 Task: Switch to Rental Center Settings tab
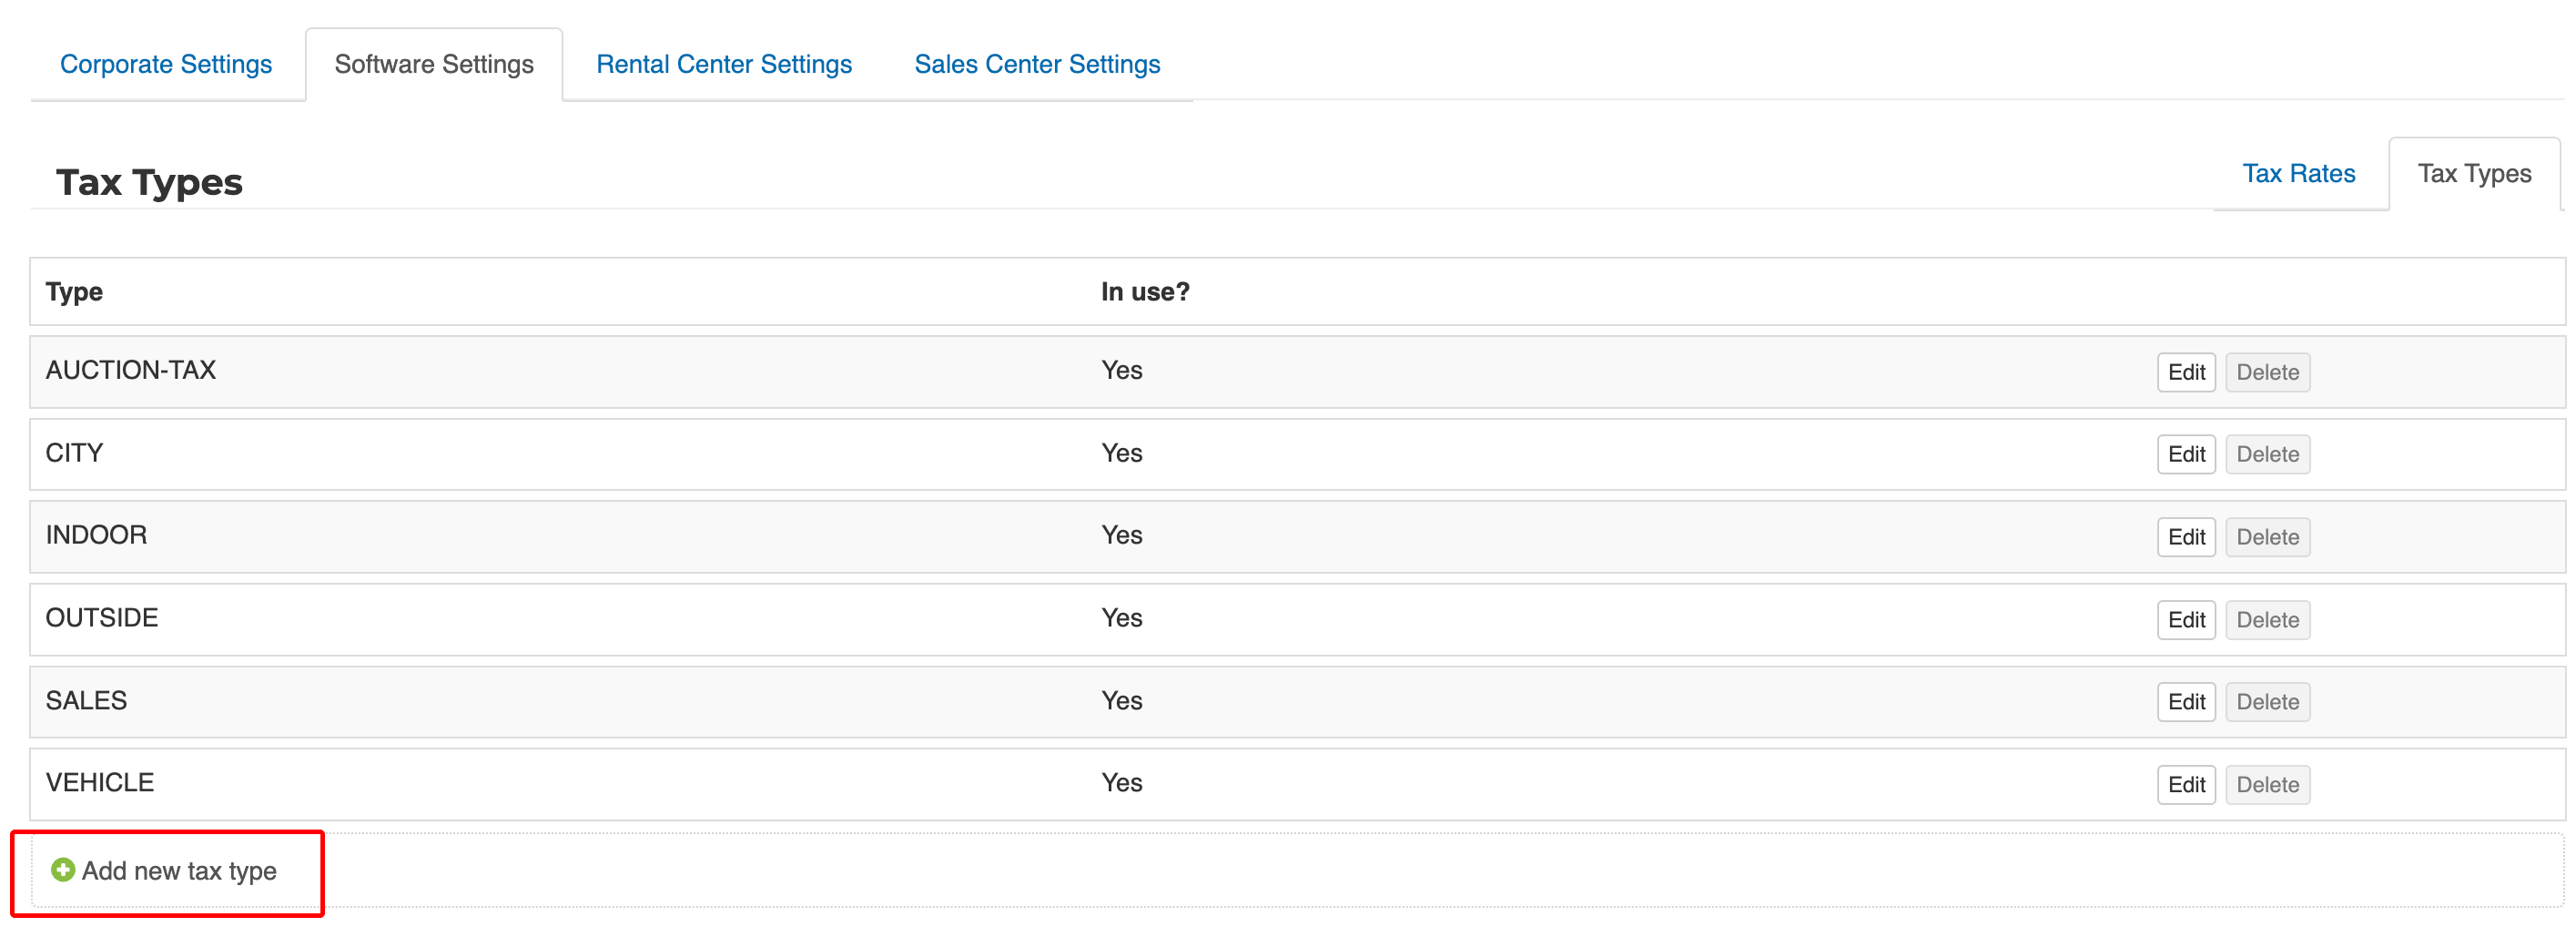point(724,64)
